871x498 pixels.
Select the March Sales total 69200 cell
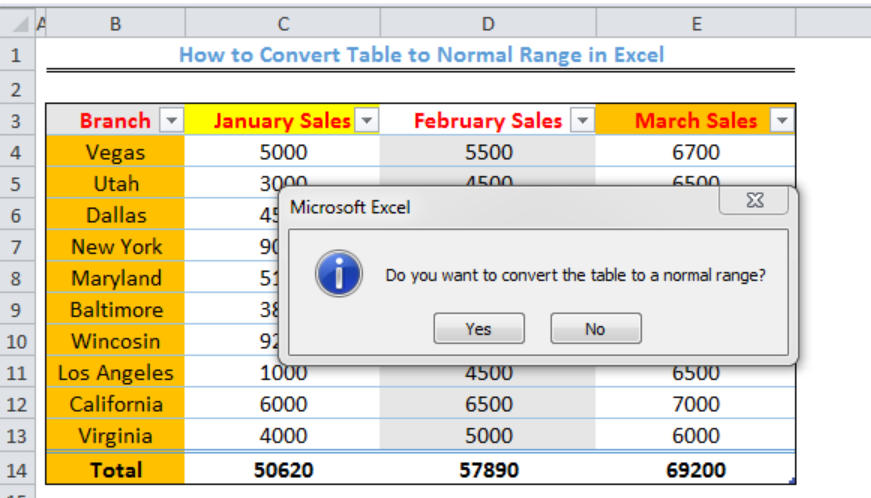point(695,470)
